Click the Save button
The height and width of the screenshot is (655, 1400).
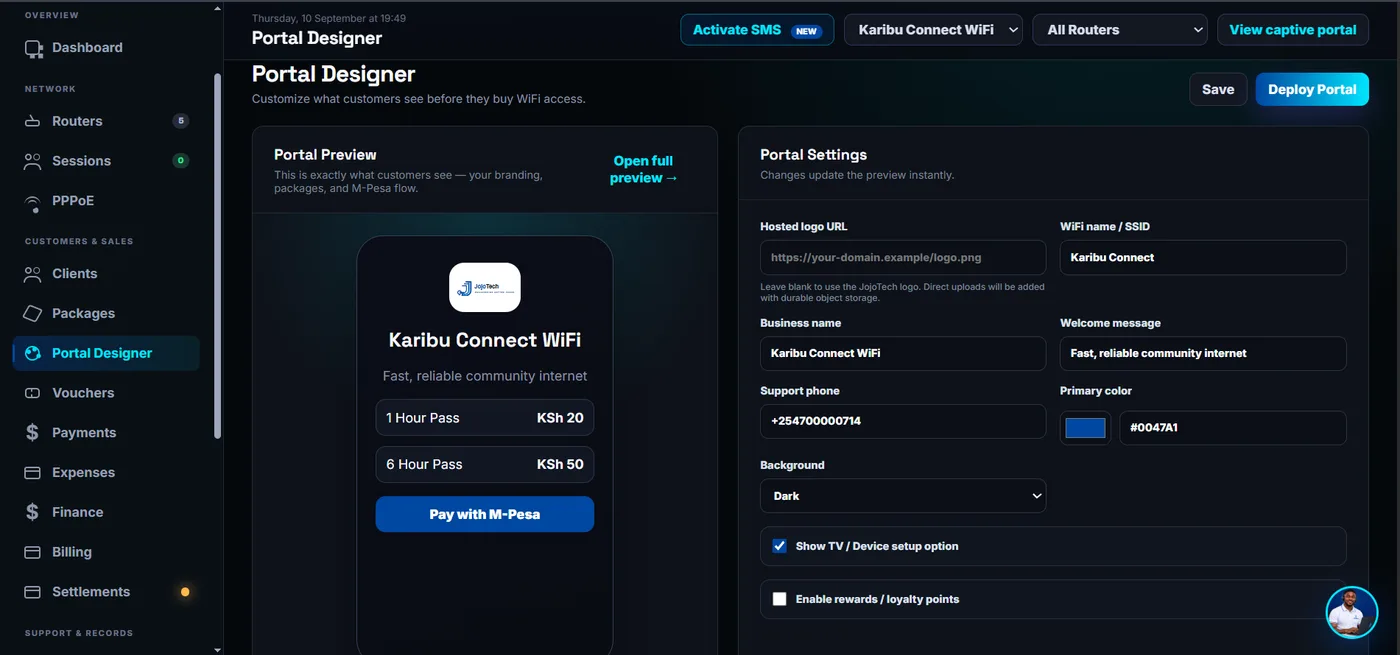point(1218,89)
